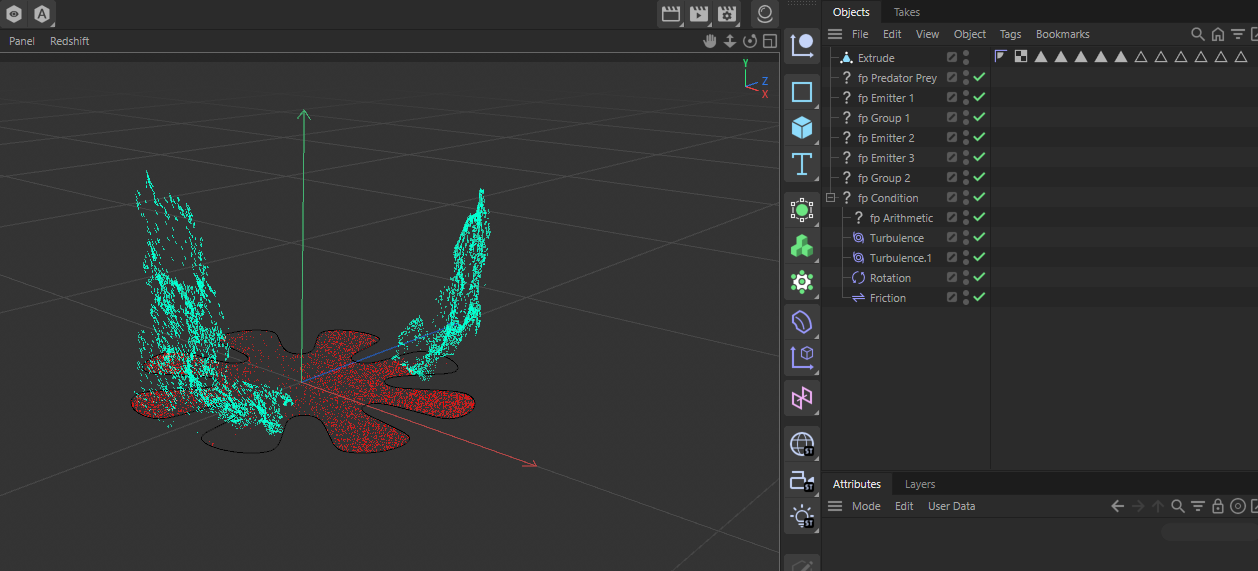Toggle Extrude visibility dots

(x=966, y=58)
